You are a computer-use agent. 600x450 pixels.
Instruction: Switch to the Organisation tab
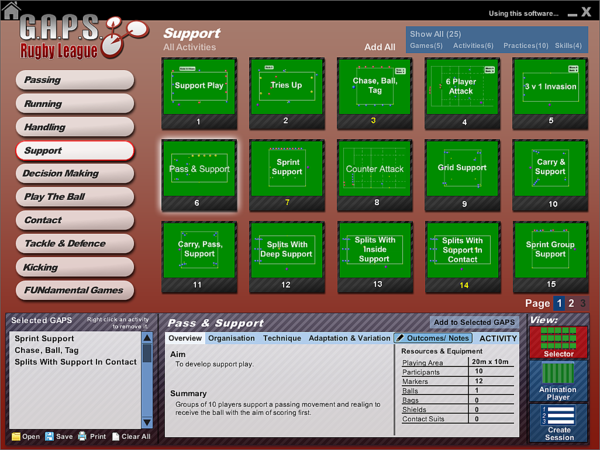(231, 339)
